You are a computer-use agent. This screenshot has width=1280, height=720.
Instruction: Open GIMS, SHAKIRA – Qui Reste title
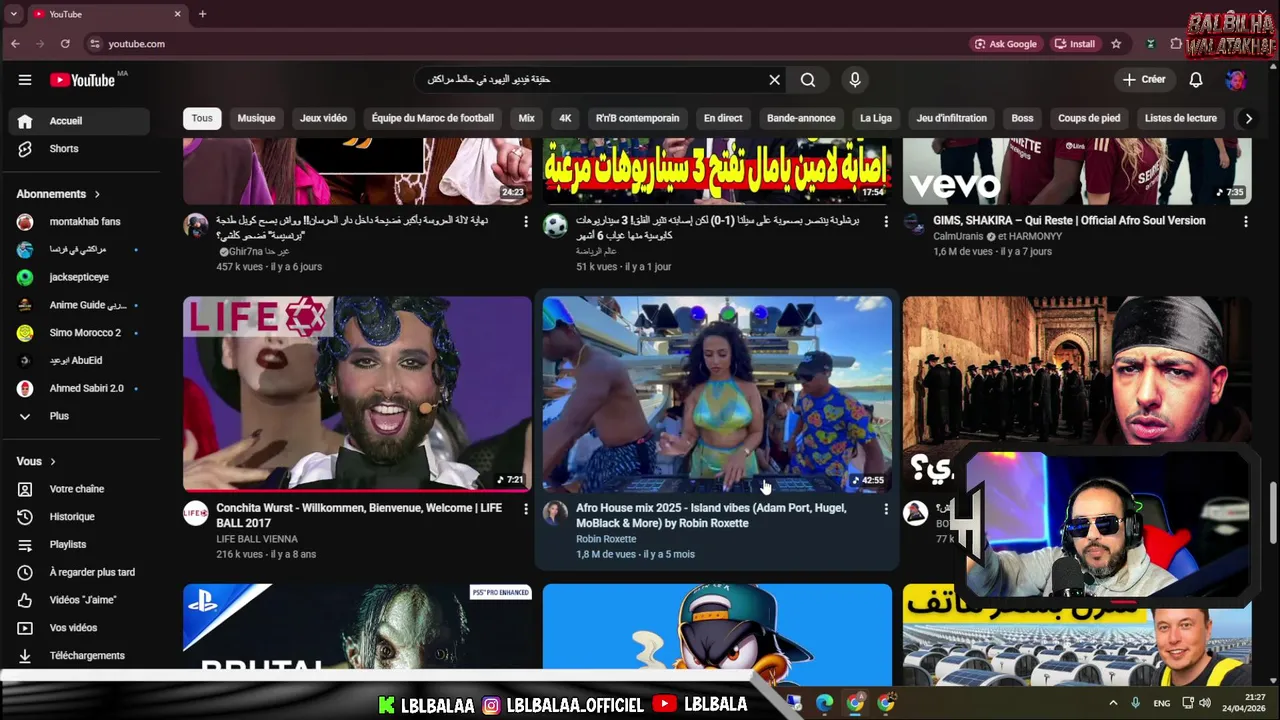coord(1069,220)
